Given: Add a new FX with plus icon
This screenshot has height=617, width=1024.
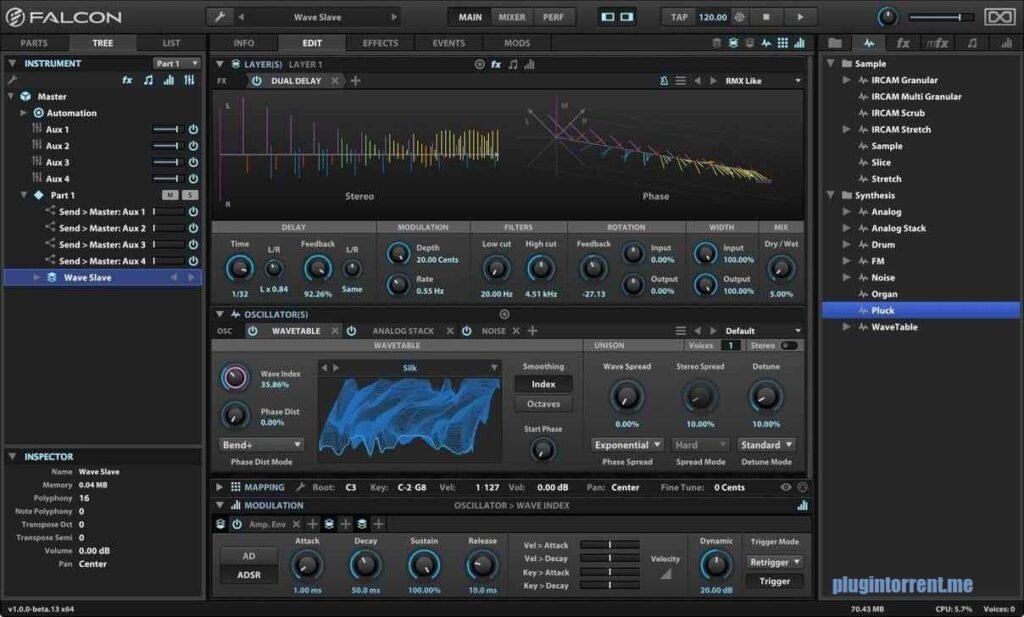Looking at the screenshot, I should click(x=355, y=81).
